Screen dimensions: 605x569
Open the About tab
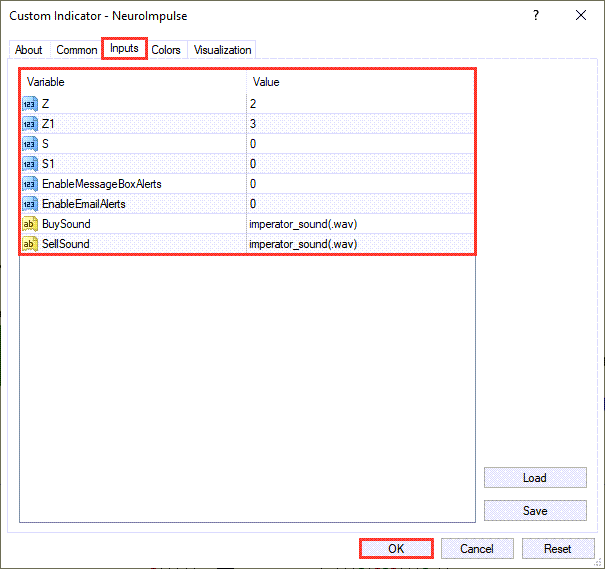[29, 50]
